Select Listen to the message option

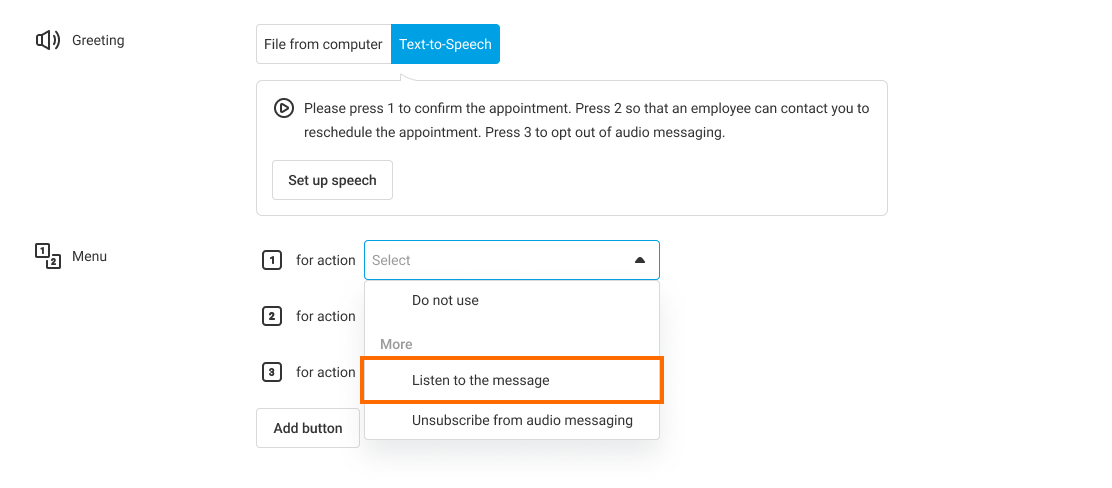coord(481,380)
